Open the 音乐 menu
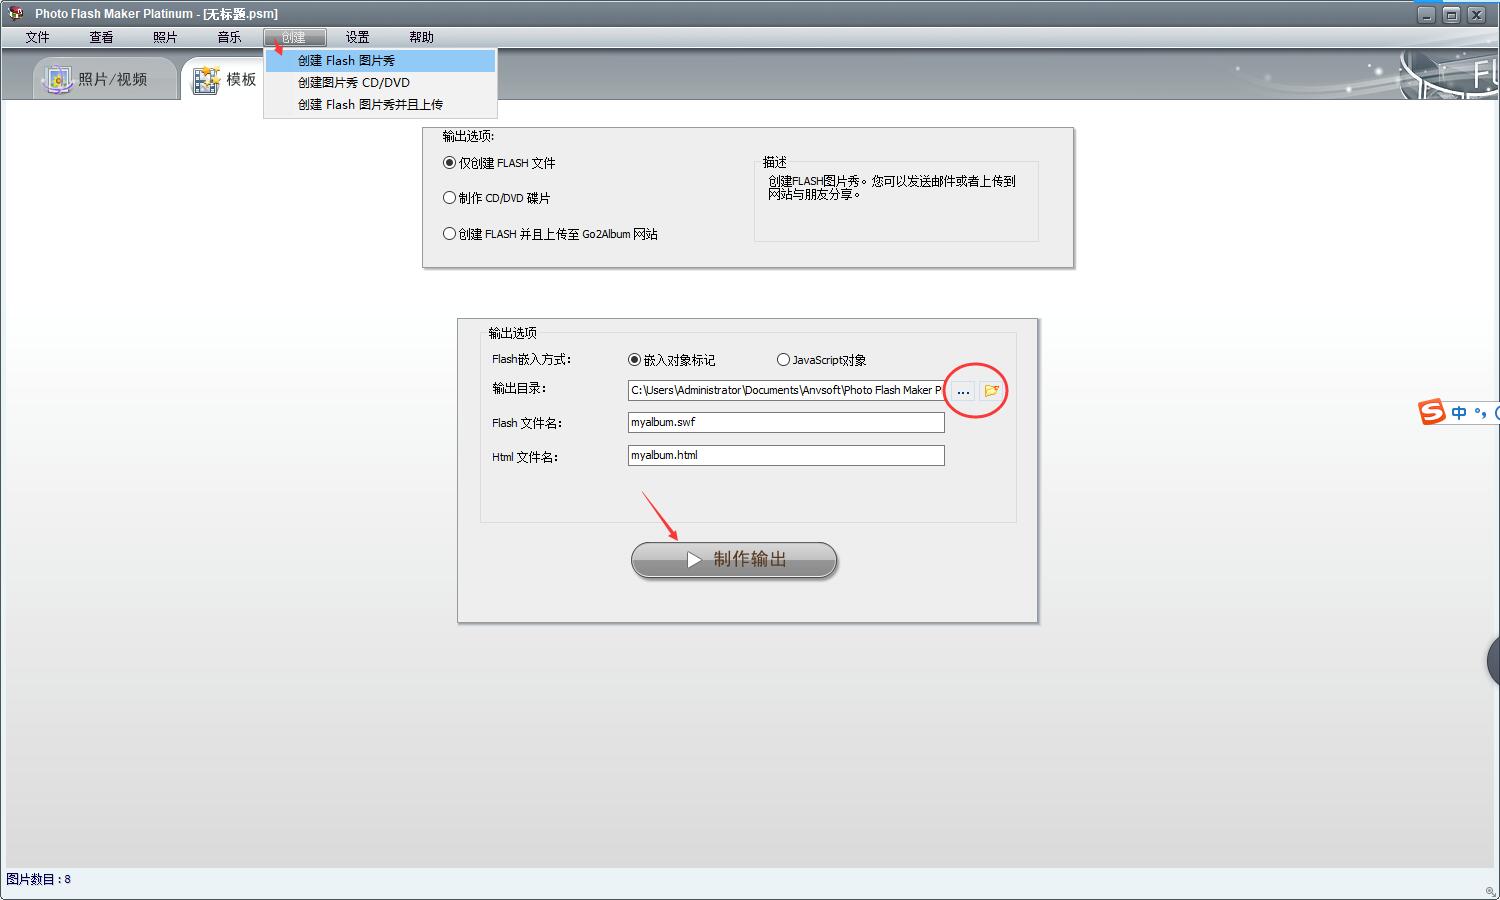The width and height of the screenshot is (1500, 900). pos(229,37)
